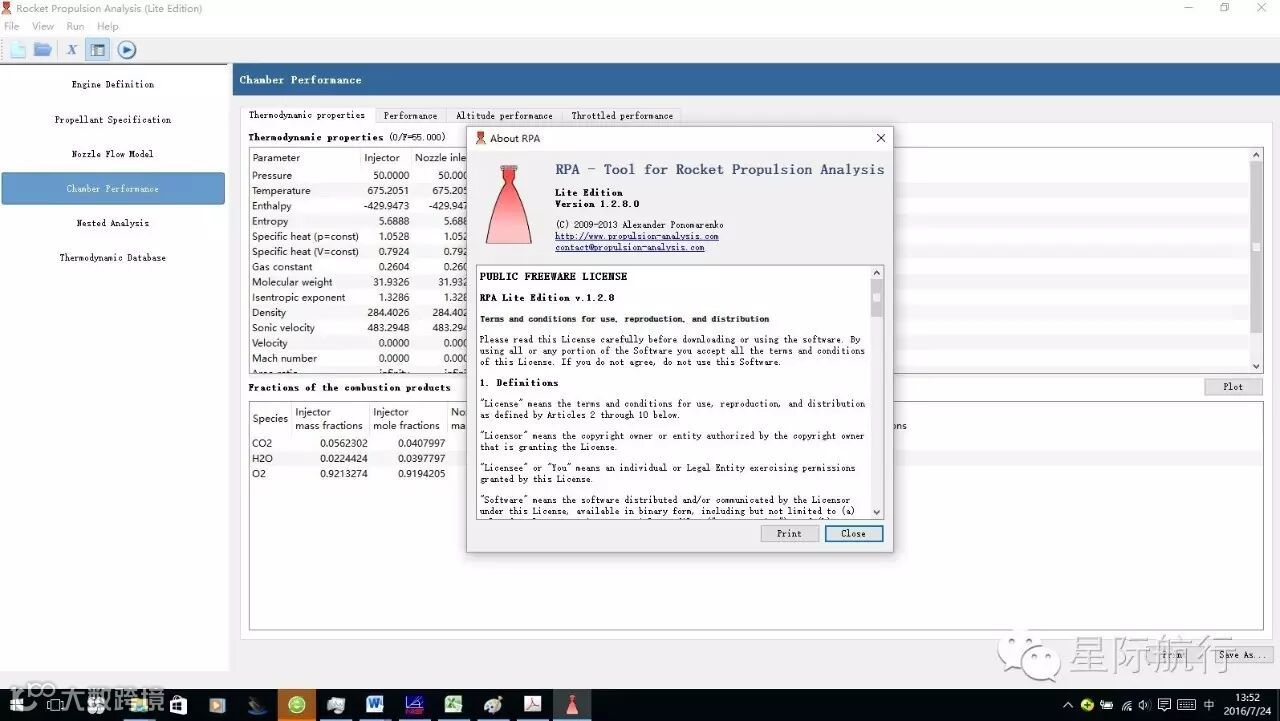The width and height of the screenshot is (1280, 721).
Task: Open a file using the folder toolbar icon
Action: tap(42, 50)
